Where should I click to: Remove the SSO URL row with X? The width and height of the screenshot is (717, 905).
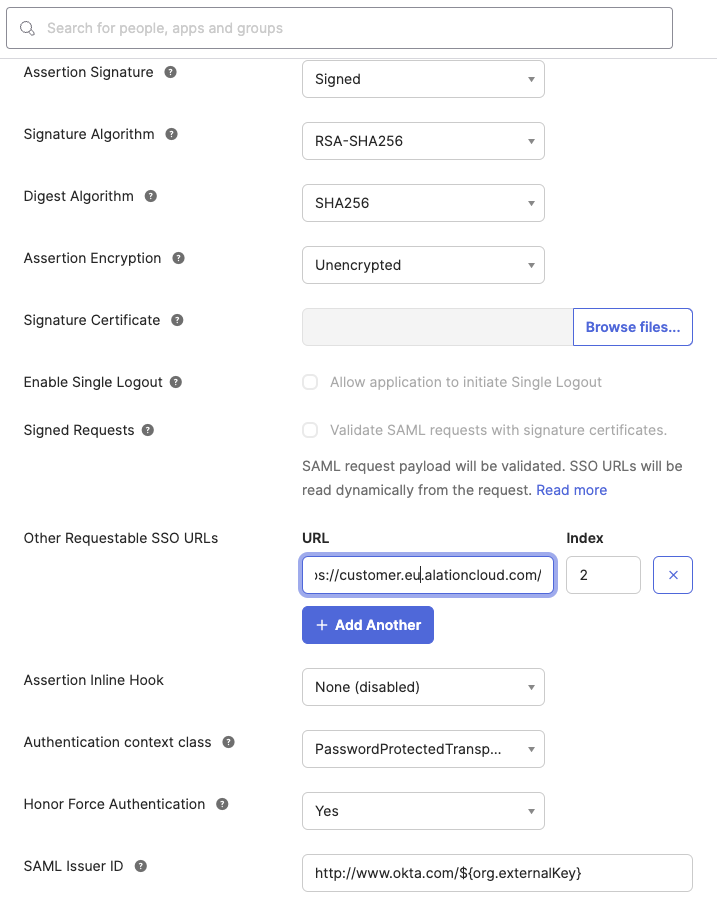(x=673, y=575)
